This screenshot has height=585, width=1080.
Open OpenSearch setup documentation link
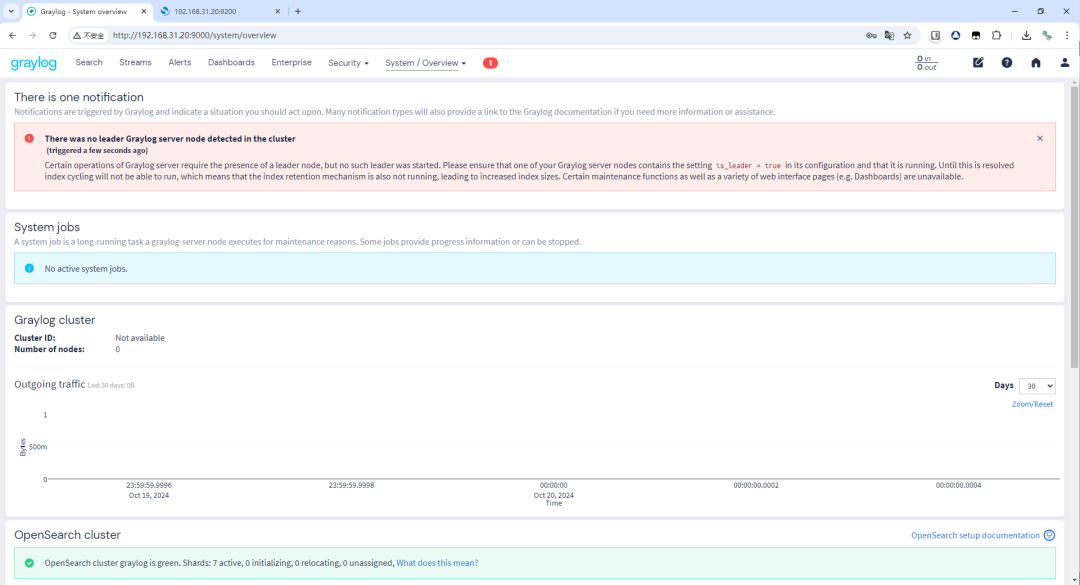coord(975,535)
